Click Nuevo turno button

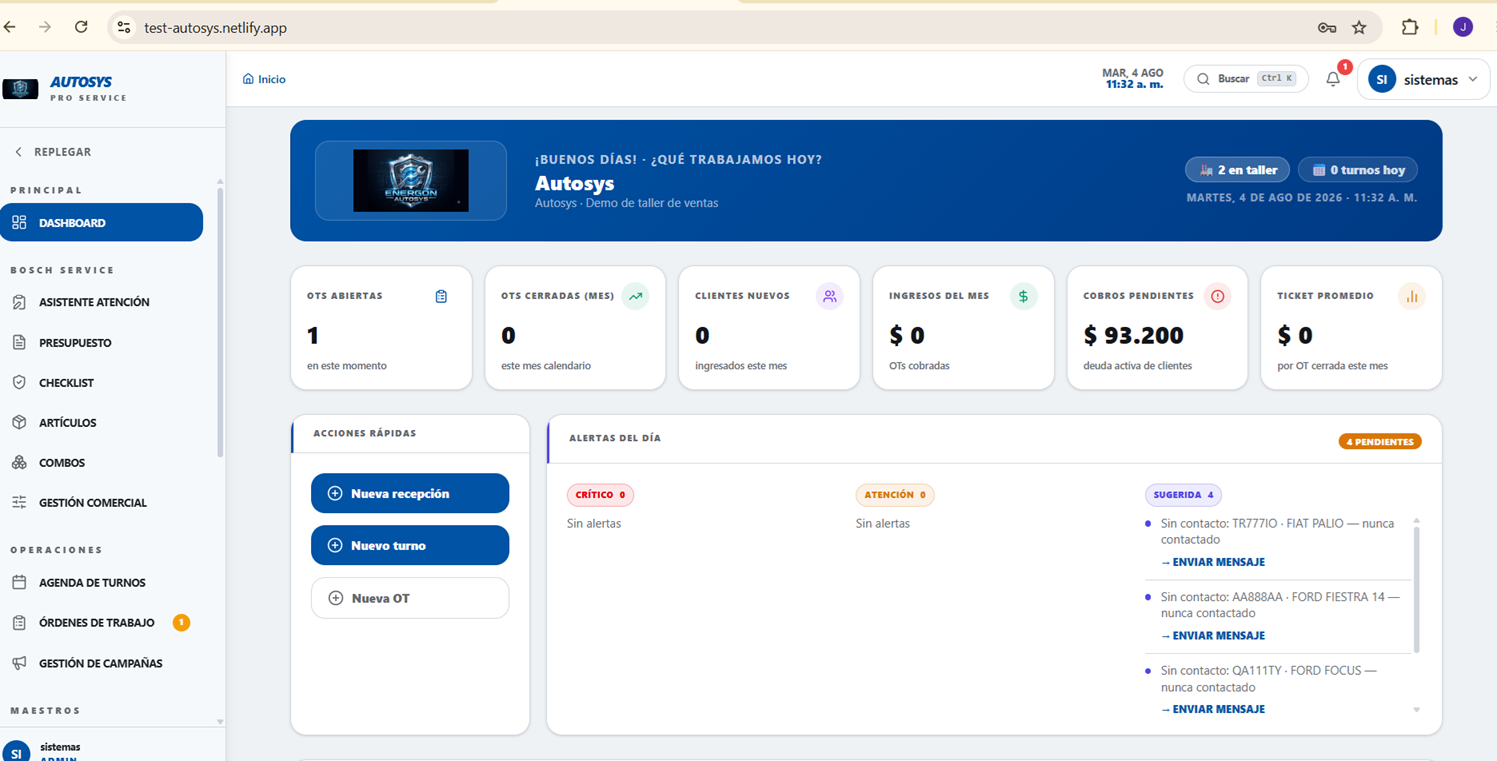click(x=410, y=545)
